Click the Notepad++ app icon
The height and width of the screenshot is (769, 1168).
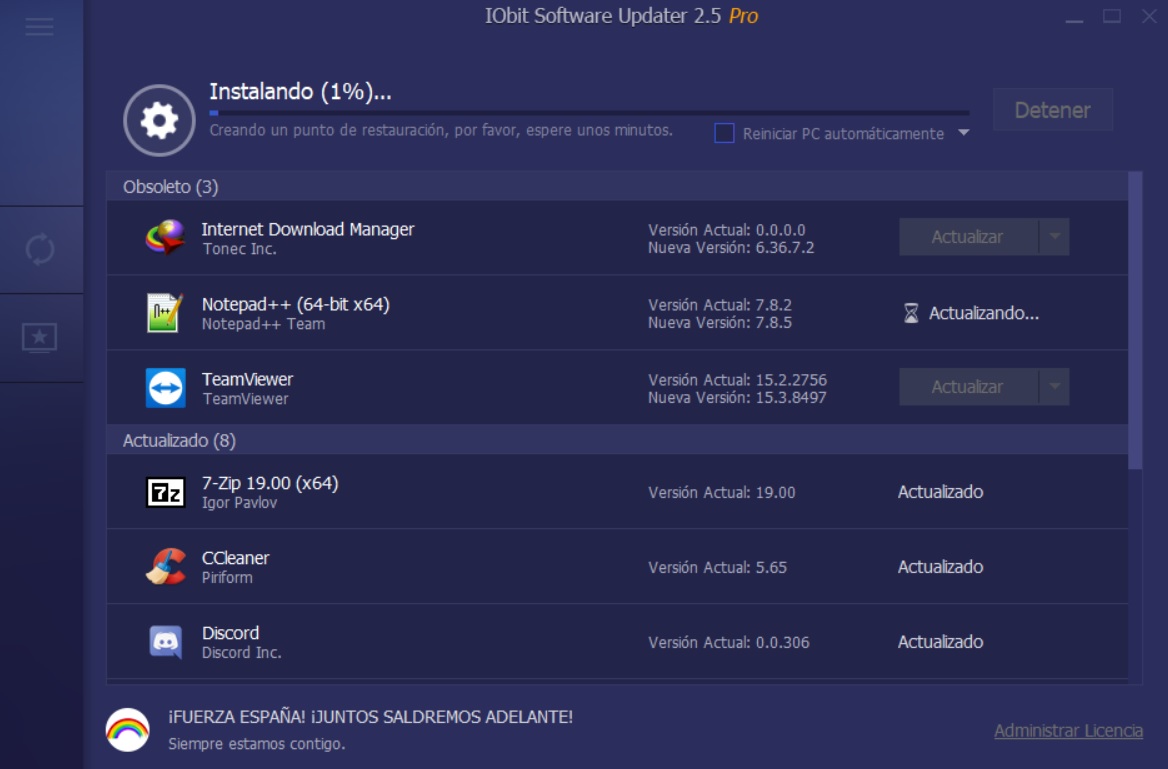(x=165, y=313)
